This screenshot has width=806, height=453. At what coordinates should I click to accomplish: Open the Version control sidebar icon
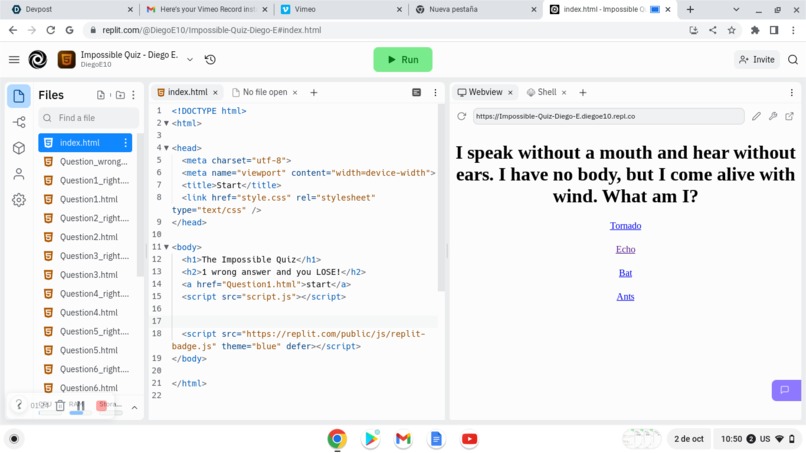(19, 122)
